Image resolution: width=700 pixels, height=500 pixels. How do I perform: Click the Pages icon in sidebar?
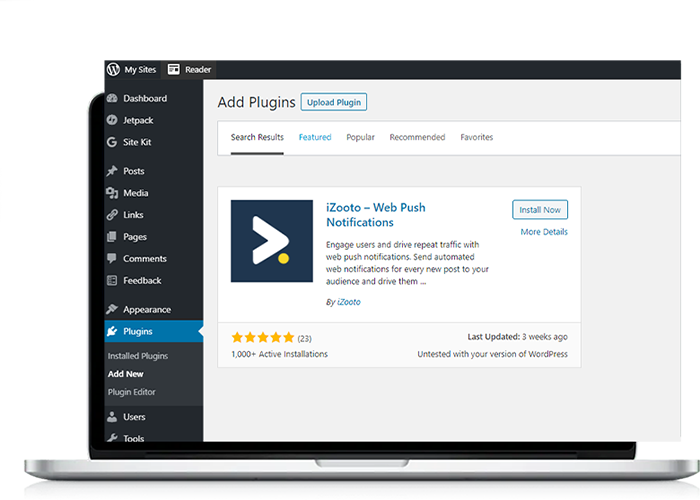(x=112, y=237)
